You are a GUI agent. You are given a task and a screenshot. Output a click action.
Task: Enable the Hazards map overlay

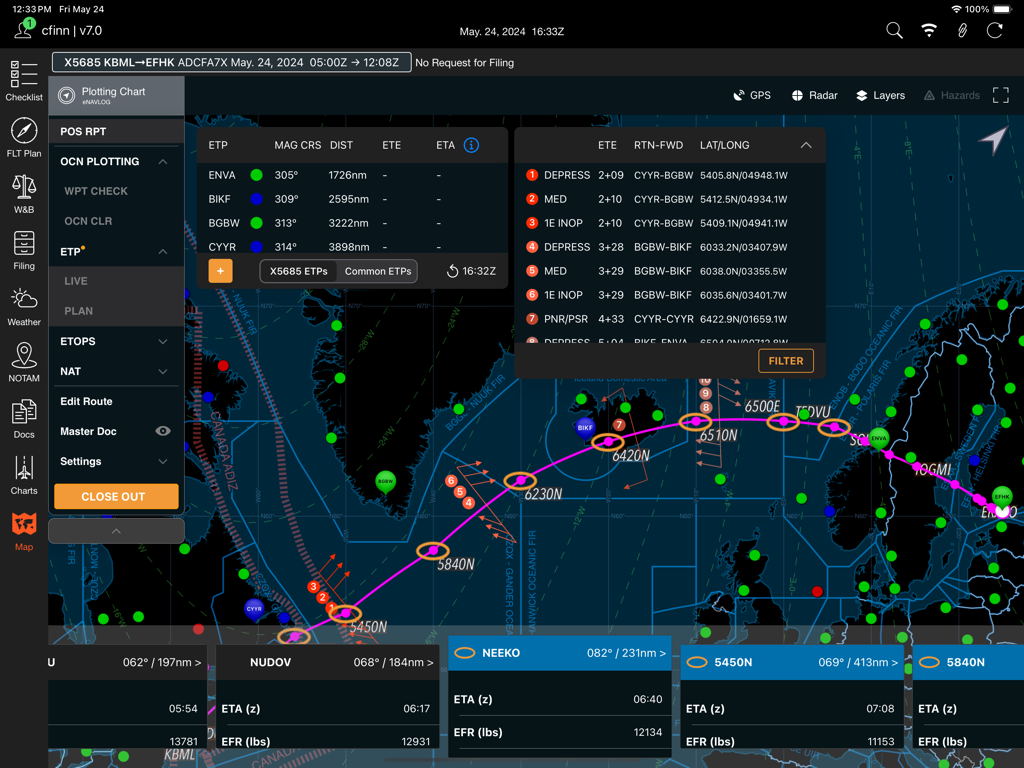(951, 95)
